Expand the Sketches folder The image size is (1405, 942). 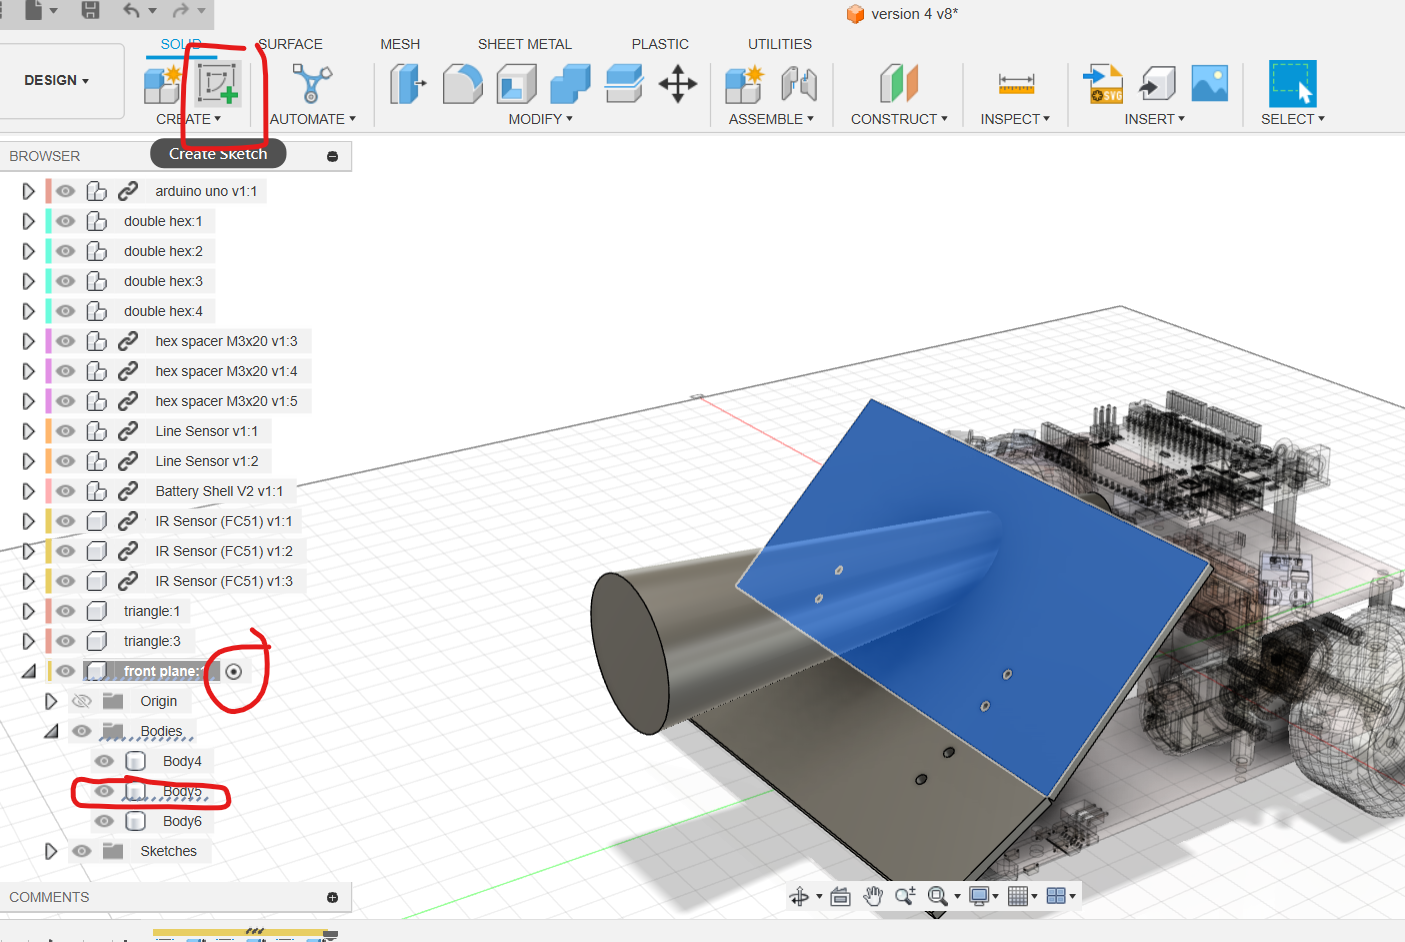click(51, 851)
